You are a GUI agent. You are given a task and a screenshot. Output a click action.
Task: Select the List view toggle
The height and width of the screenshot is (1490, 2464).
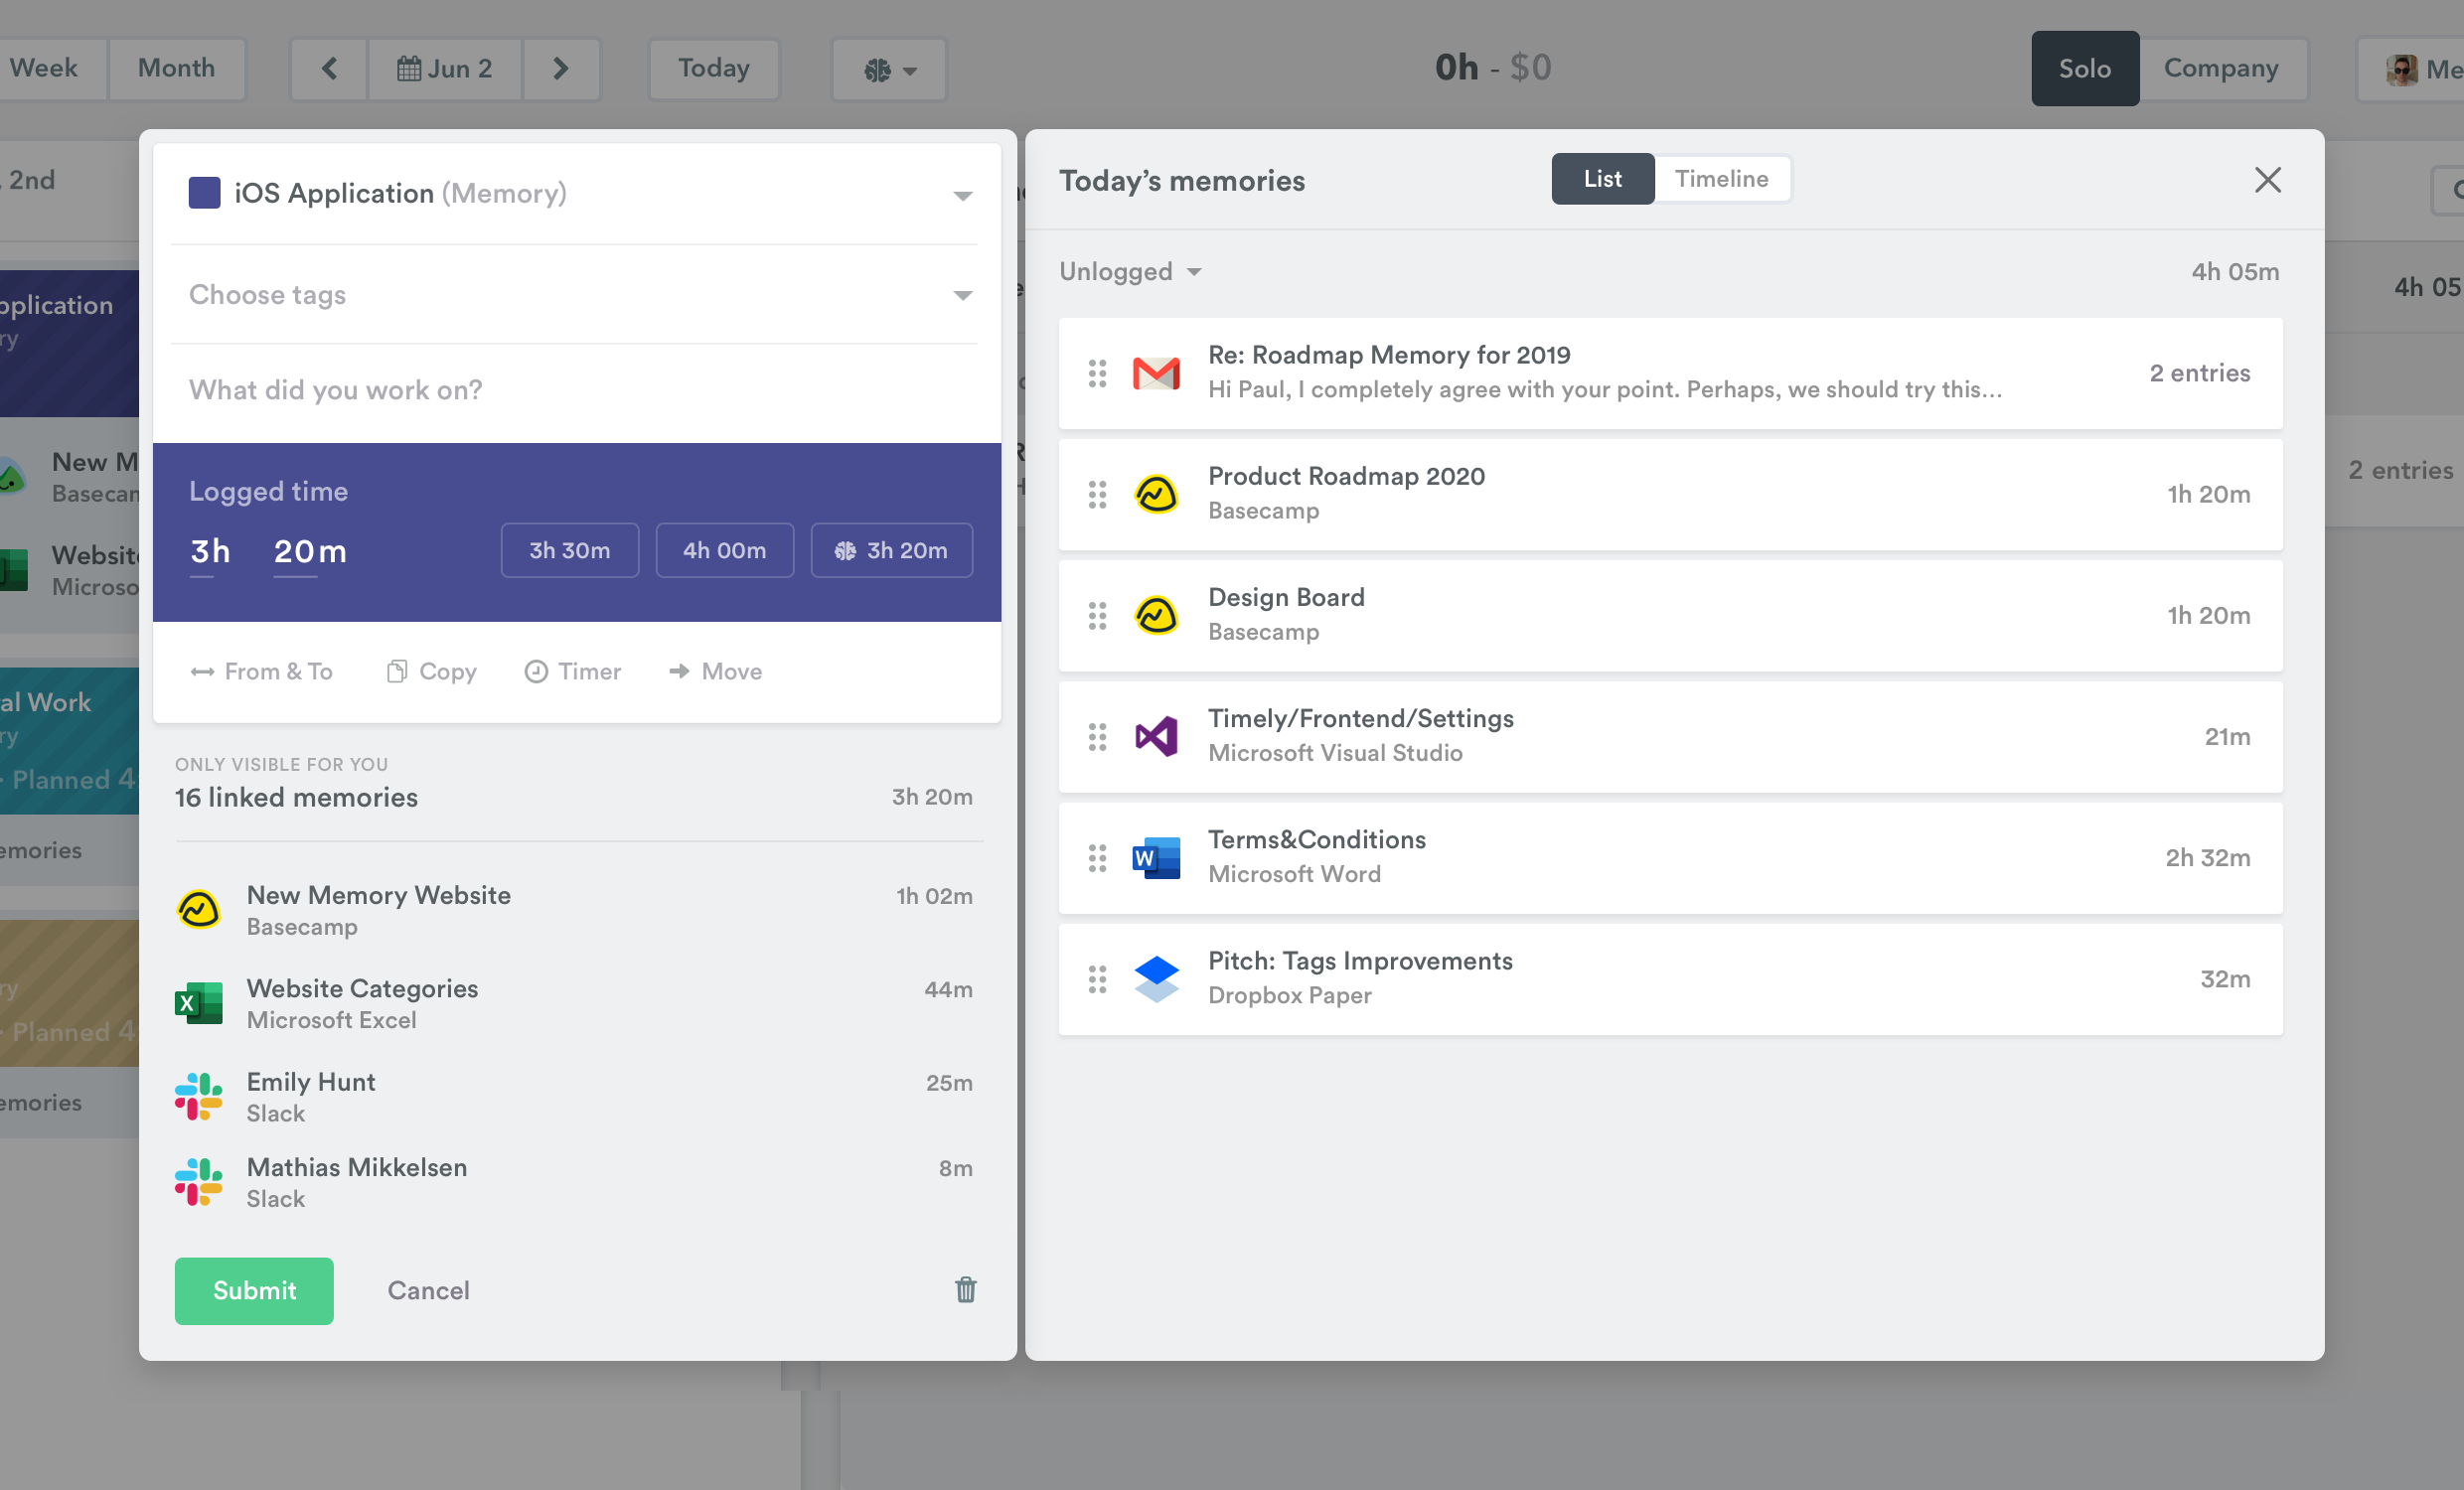1602,179
